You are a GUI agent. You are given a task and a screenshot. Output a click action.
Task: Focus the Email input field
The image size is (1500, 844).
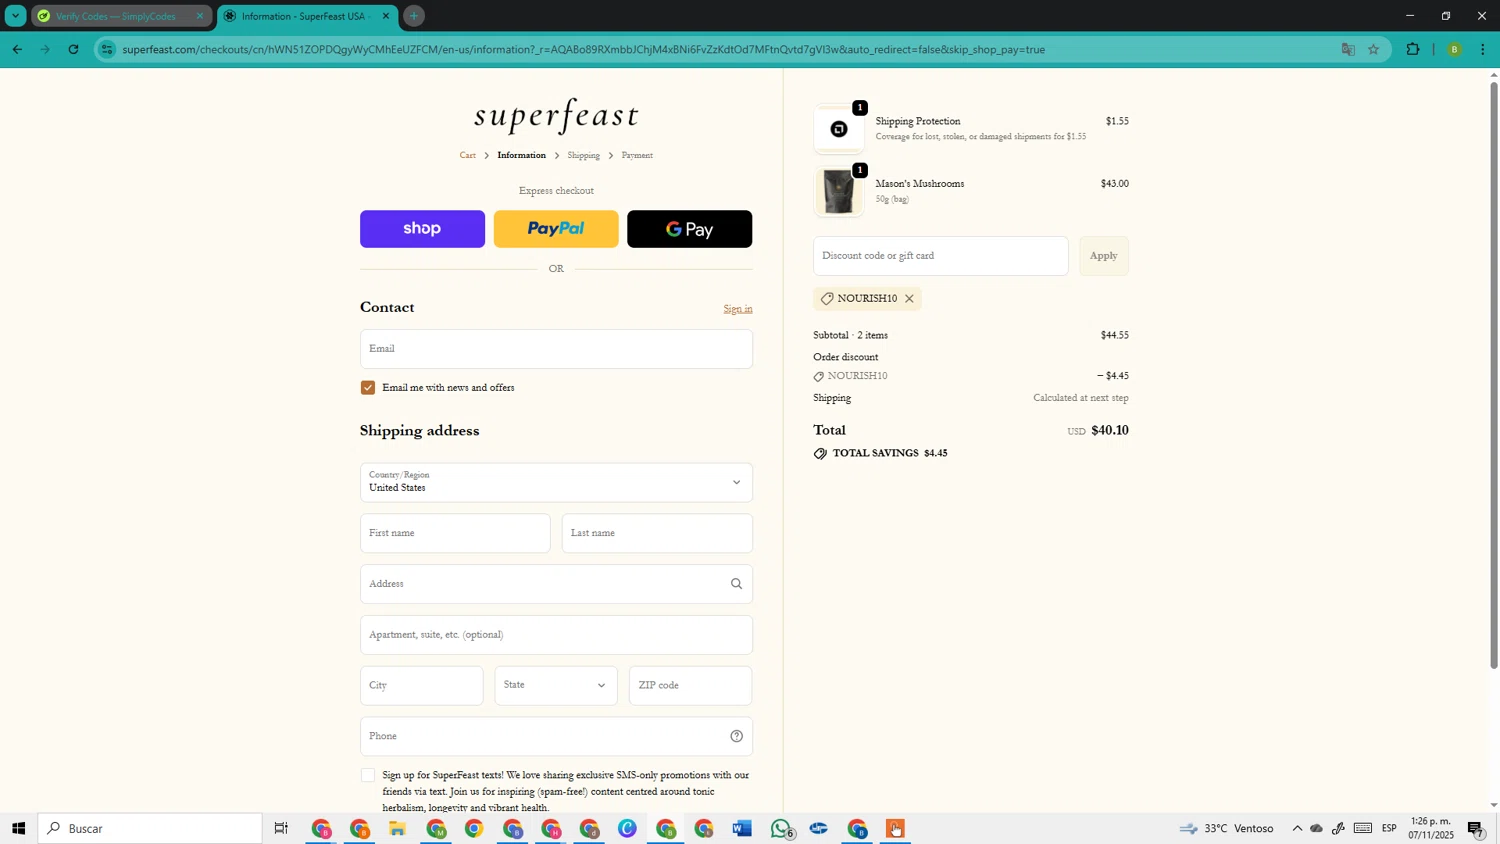point(556,349)
